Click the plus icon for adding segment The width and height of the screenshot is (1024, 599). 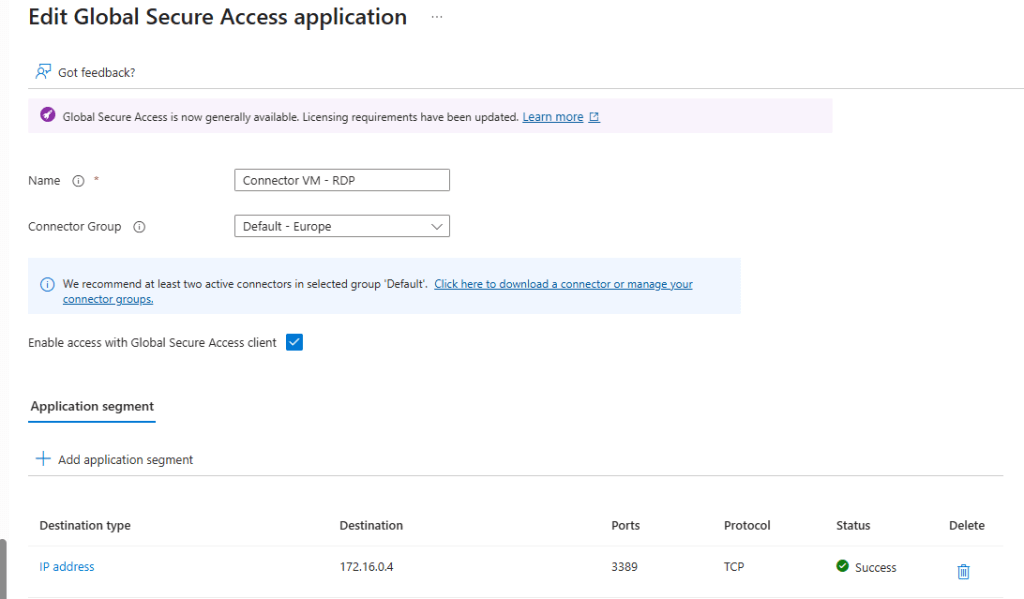click(43, 459)
